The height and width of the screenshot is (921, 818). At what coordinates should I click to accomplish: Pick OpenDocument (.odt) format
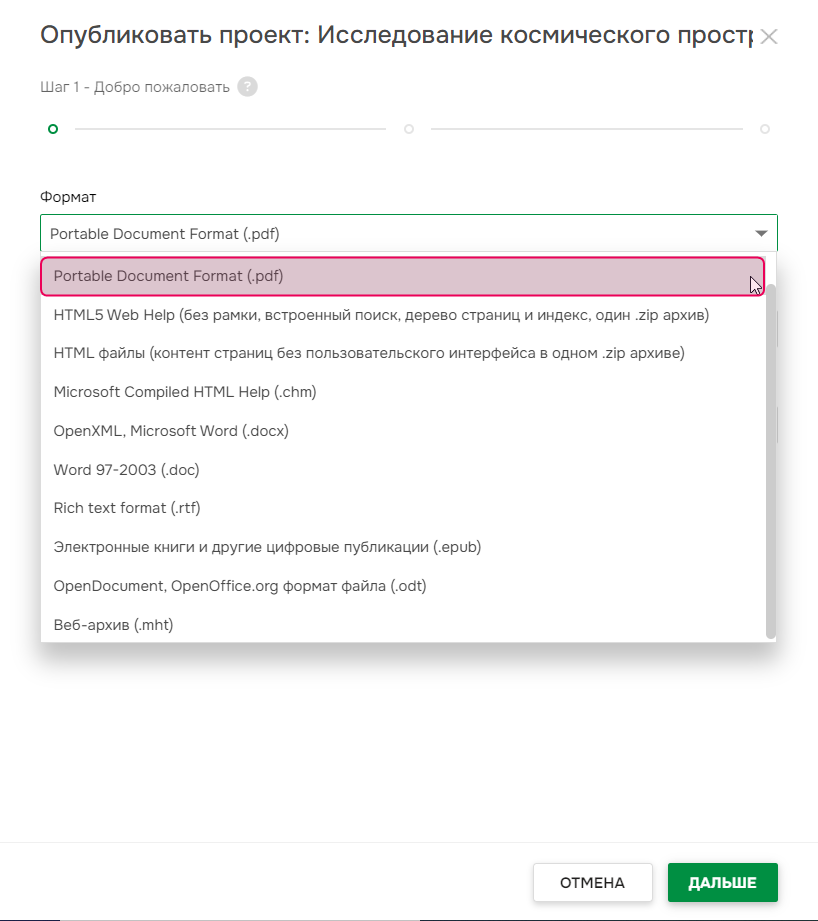tap(240, 586)
